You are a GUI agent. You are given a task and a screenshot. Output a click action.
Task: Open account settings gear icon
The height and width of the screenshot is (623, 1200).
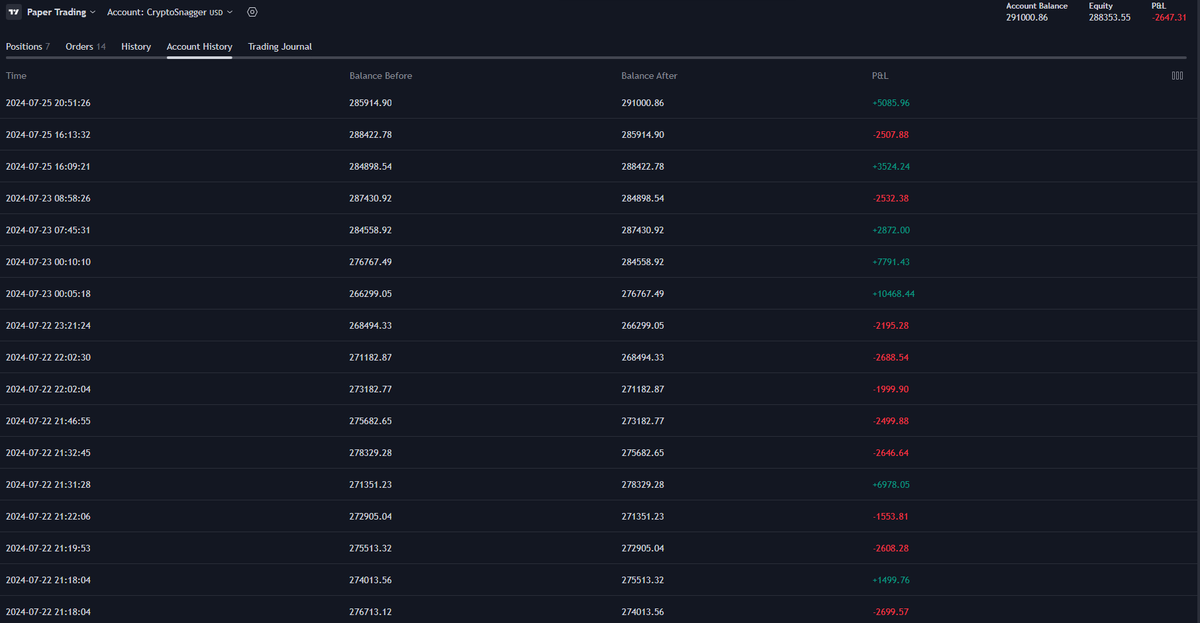pyautogui.click(x=252, y=12)
